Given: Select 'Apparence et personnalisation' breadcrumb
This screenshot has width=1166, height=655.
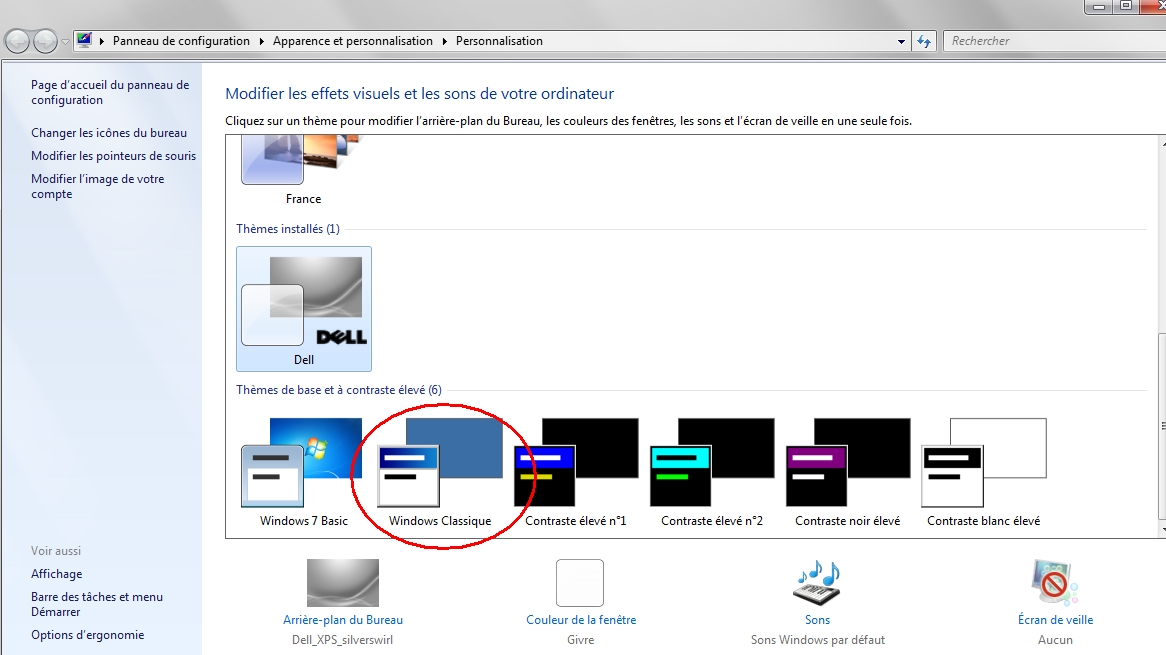Looking at the screenshot, I should click(x=352, y=41).
